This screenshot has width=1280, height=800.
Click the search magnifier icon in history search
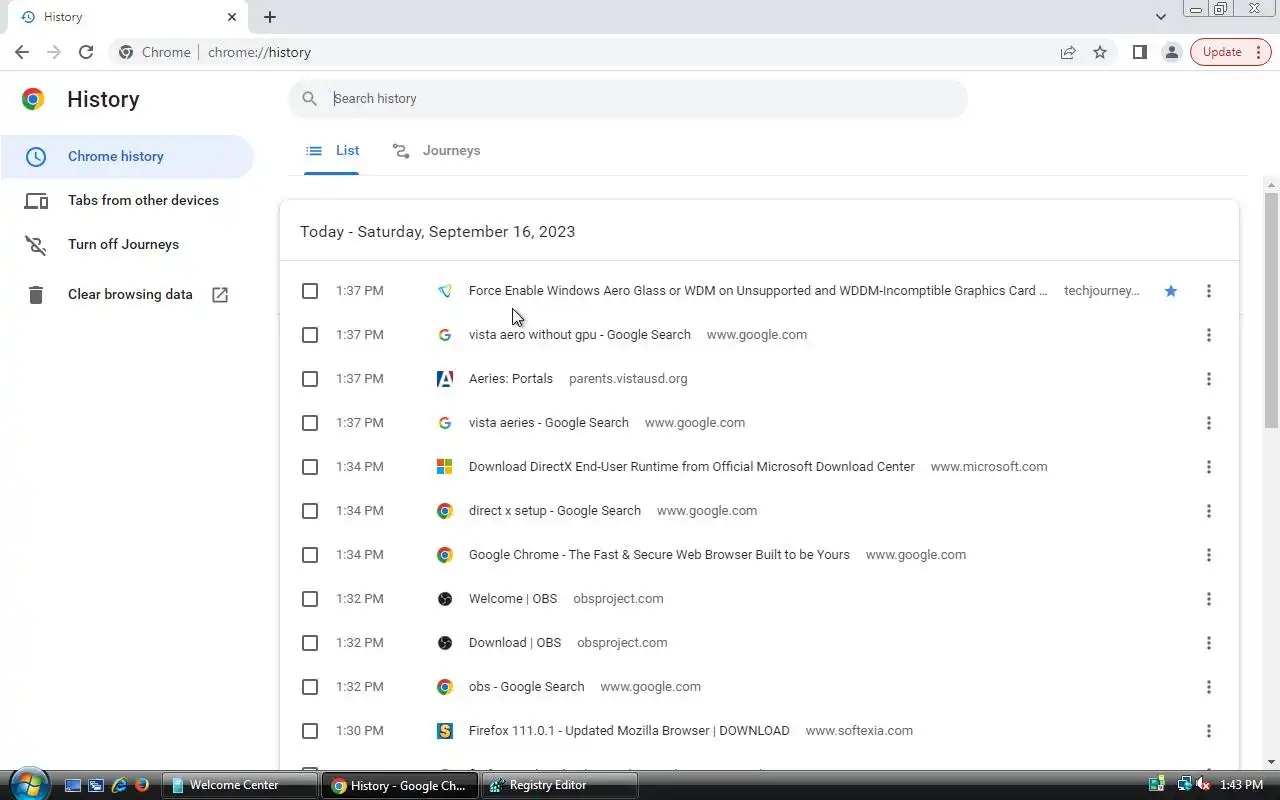point(310,98)
